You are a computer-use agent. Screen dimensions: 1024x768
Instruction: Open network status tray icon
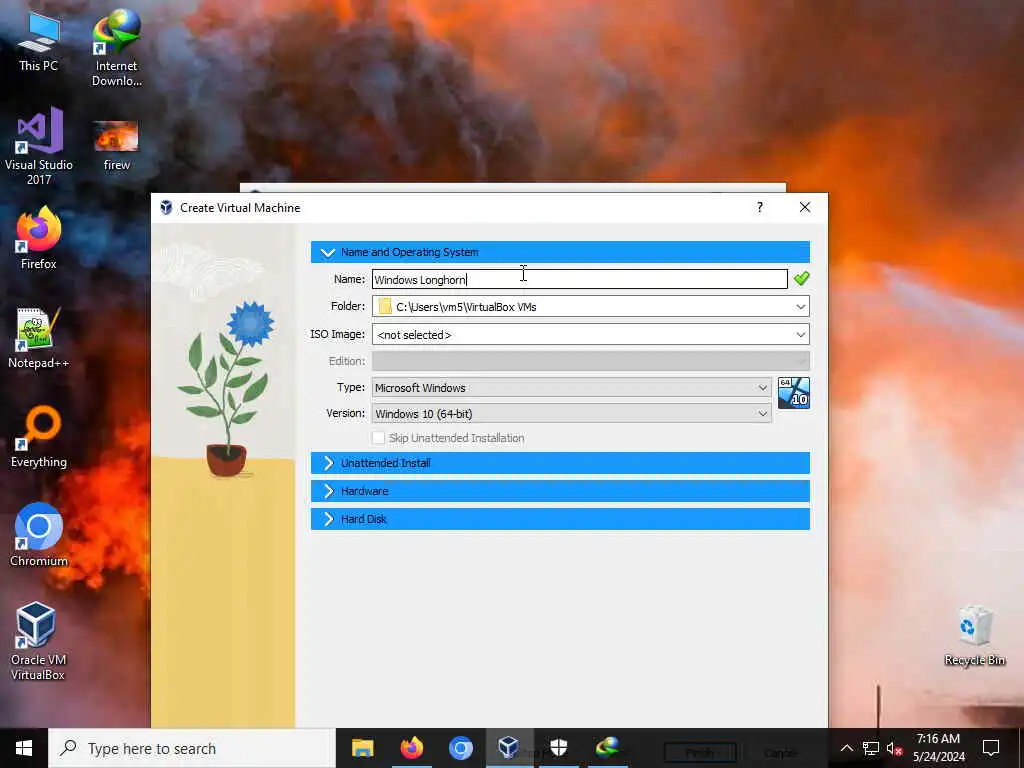point(871,748)
